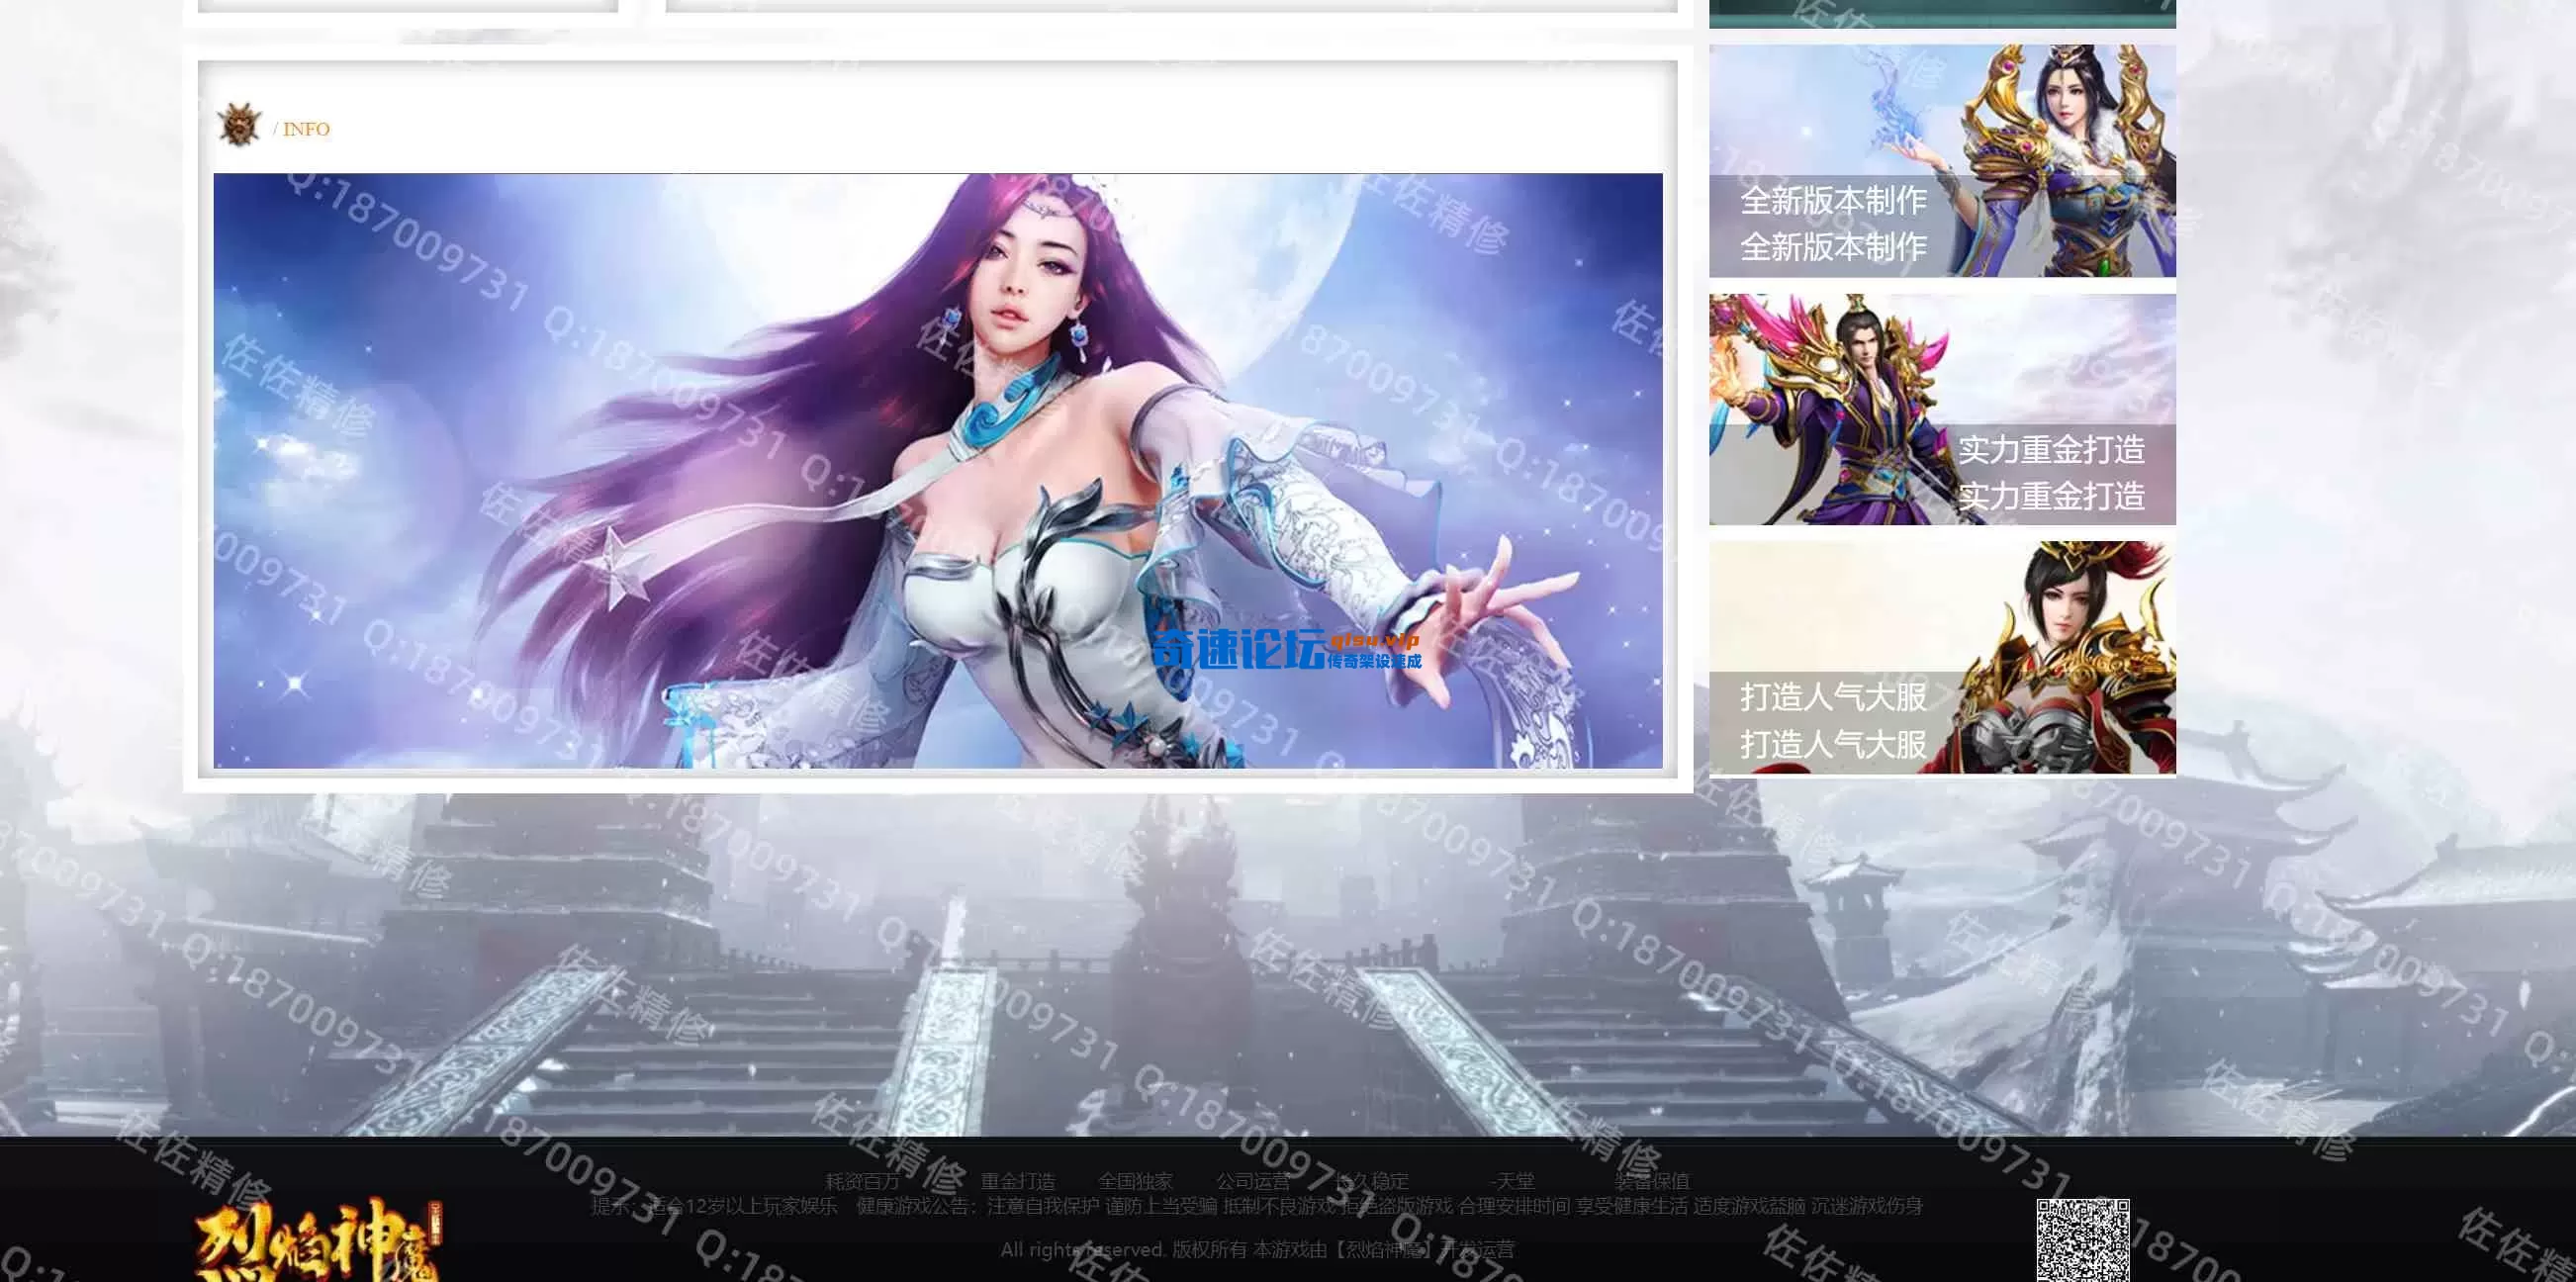
Task: Click the QR code in footer
Action: pos(2083,1240)
